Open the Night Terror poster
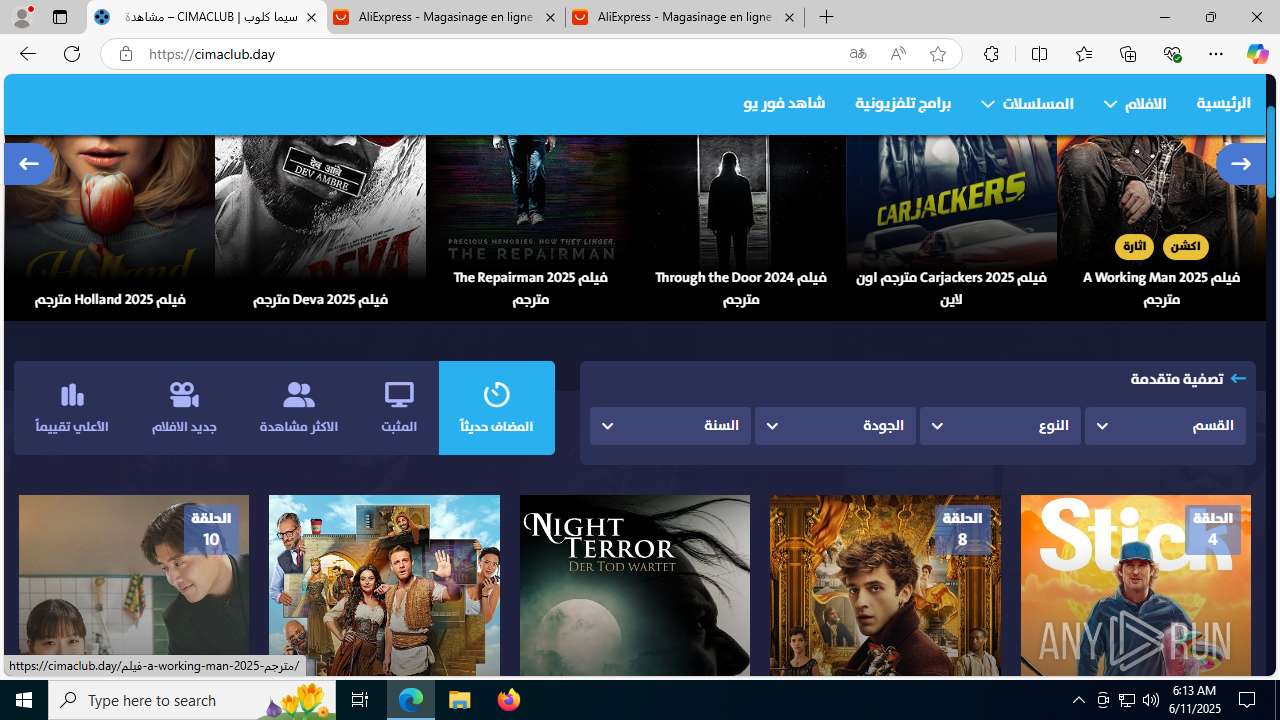Viewport: 1280px width, 720px height. tap(635, 585)
